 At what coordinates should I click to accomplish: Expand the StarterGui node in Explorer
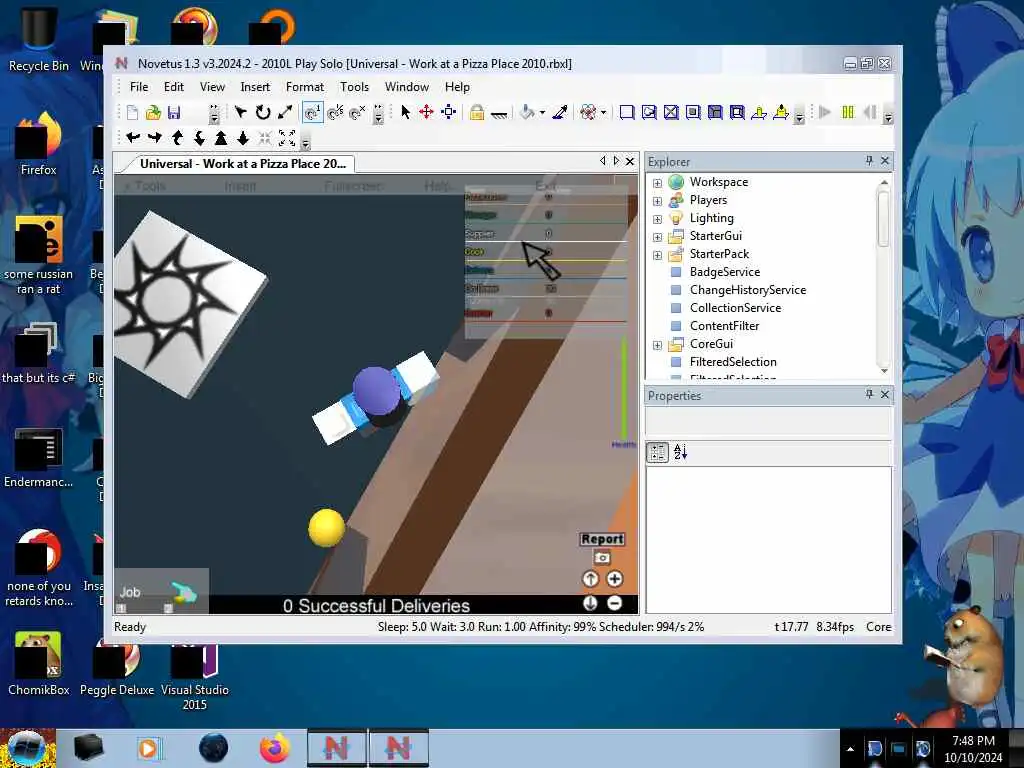[658, 237]
